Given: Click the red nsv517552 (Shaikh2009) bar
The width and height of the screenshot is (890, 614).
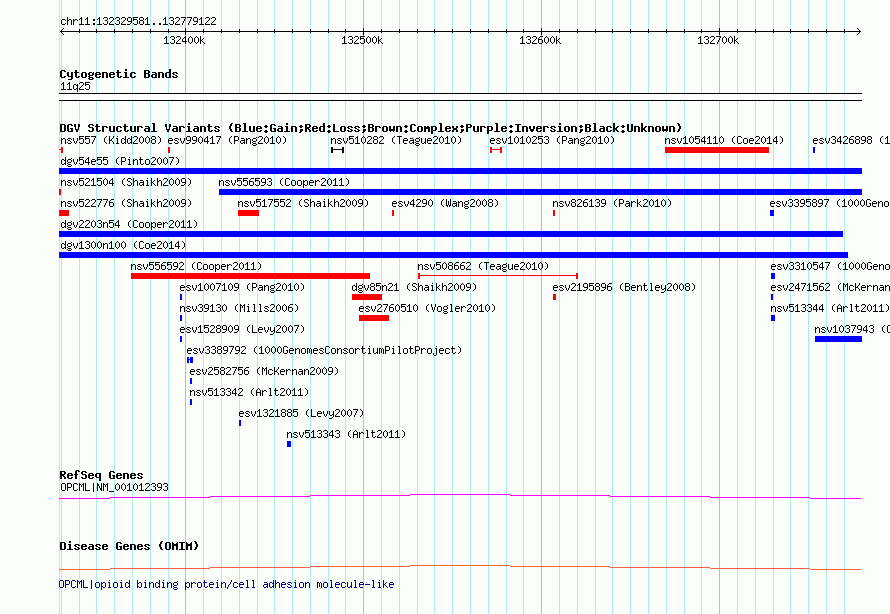Looking at the screenshot, I should pos(249,213).
